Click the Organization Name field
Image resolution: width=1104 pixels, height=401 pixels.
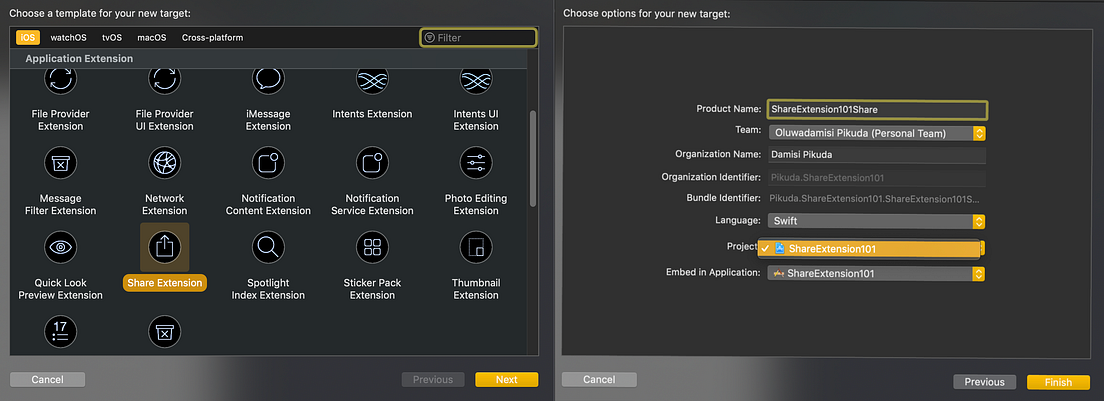pos(877,154)
